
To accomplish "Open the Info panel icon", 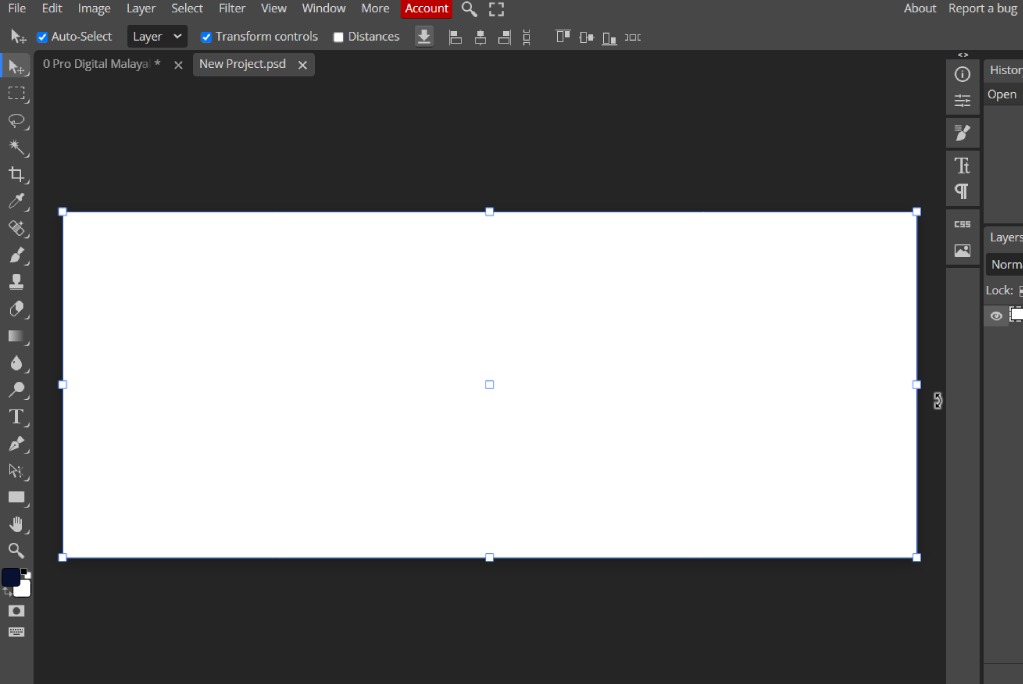I will tap(962, 74).
